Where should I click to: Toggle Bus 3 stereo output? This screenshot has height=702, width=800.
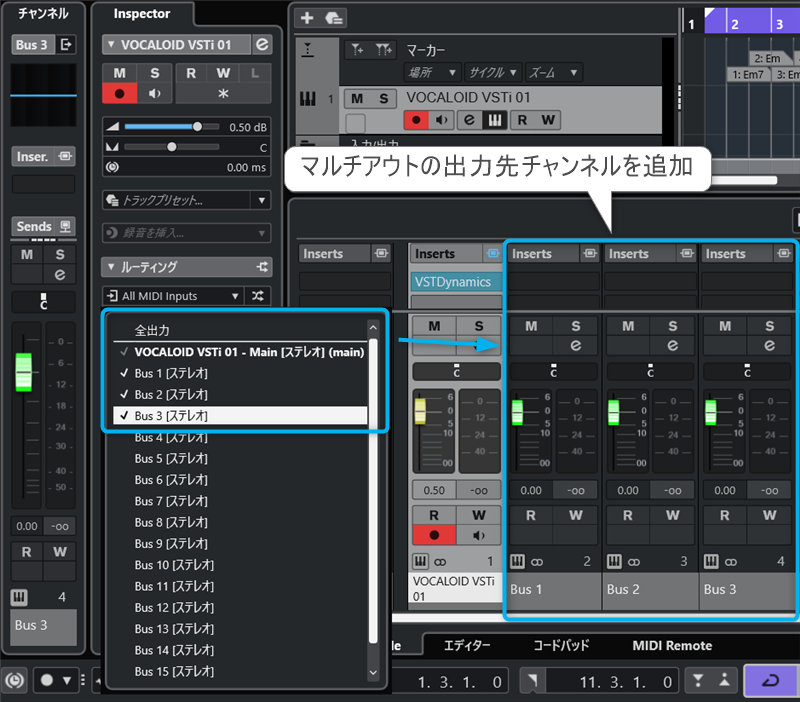pos(240,416)
